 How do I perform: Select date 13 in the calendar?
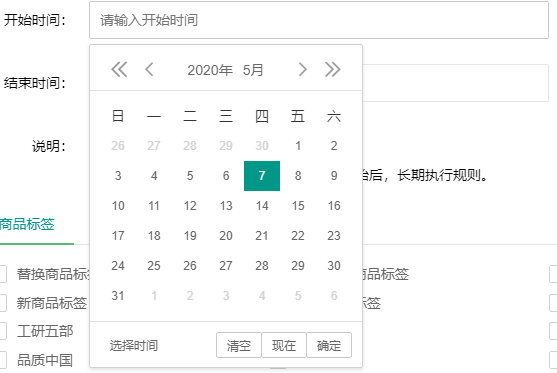click(x=226, y=206)
